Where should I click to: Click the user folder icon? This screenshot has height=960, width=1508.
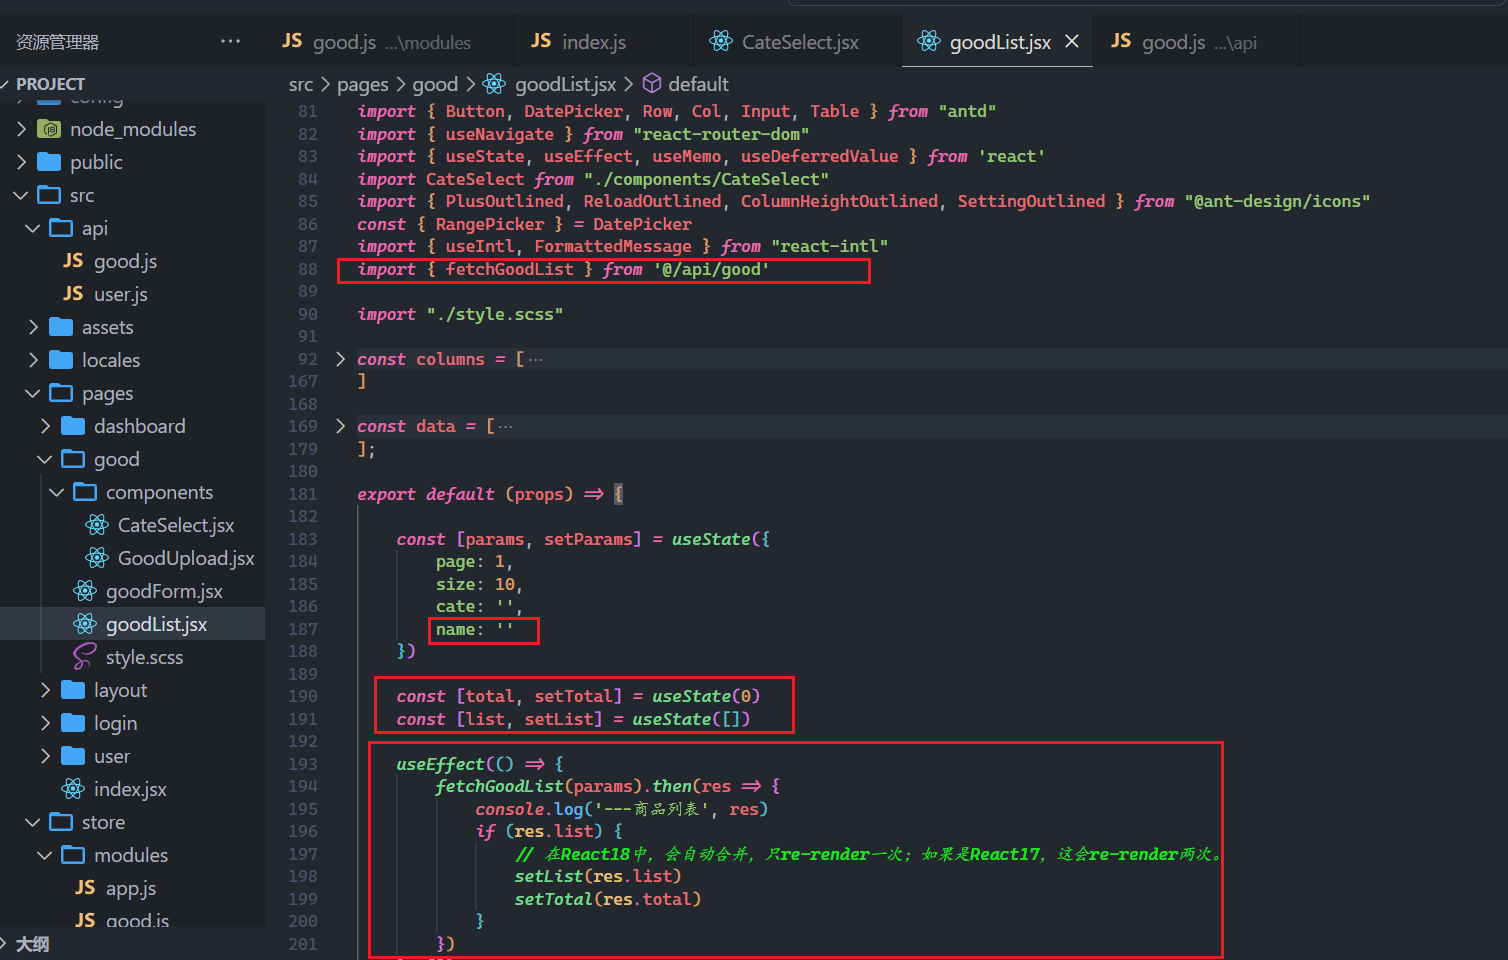click(73, 756)
